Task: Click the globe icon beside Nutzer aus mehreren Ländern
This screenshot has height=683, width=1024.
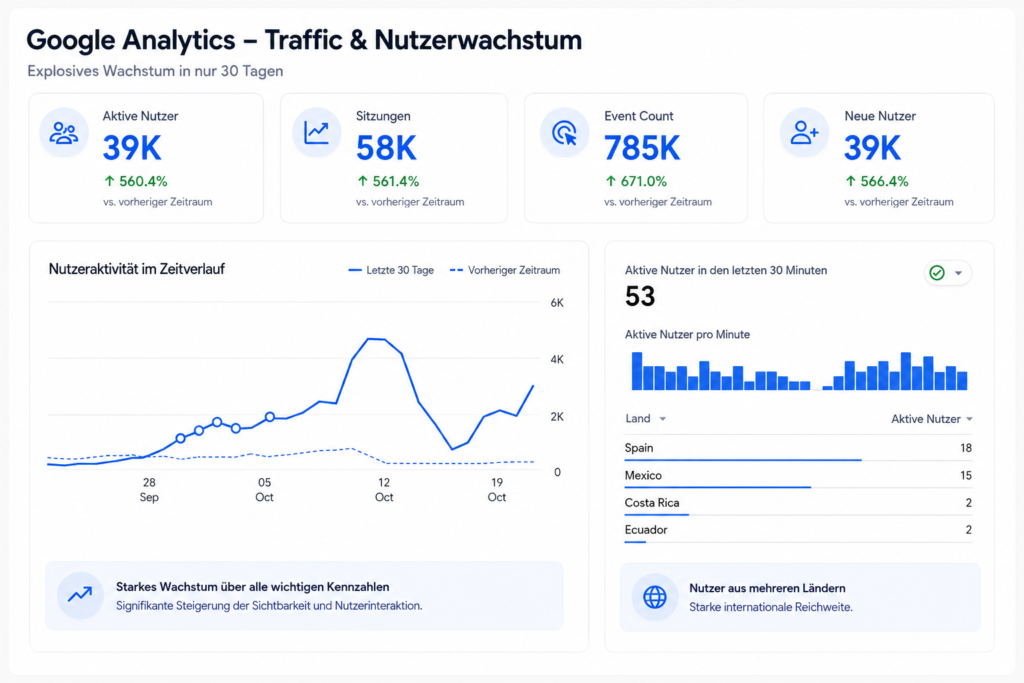Action: coord(655,596)
